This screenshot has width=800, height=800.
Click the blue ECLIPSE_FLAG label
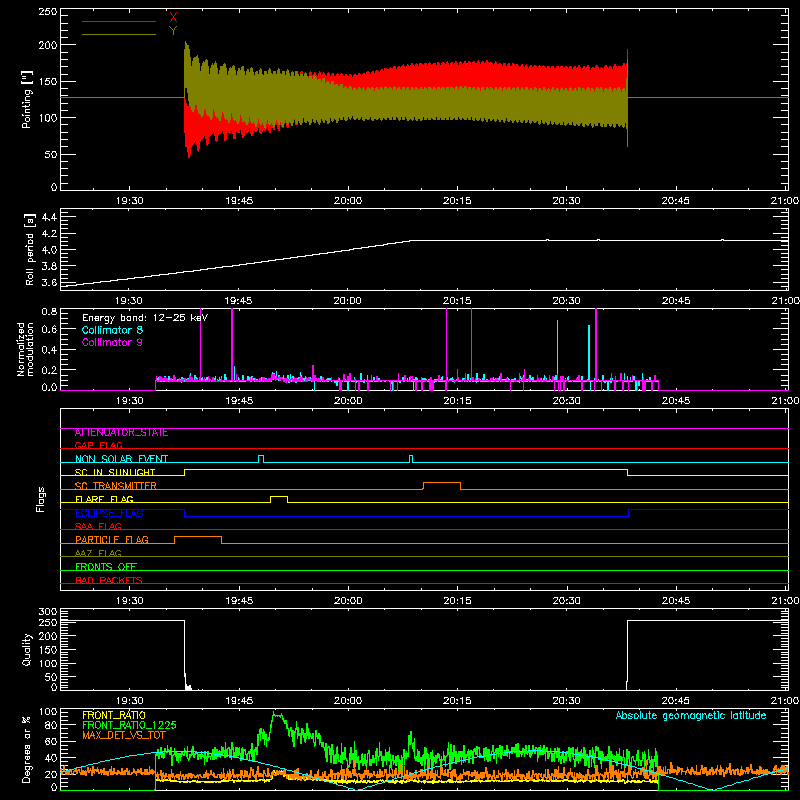click(x=109, y=513)
